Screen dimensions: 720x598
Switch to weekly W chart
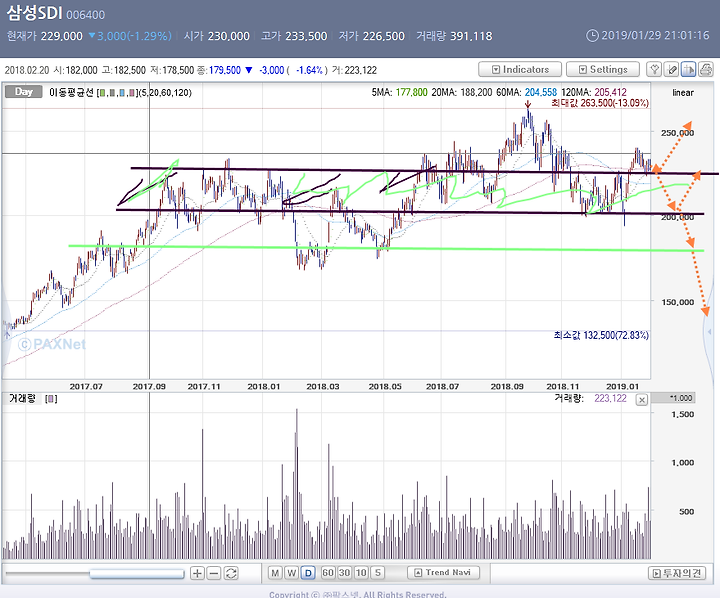[x=292, y=573]
